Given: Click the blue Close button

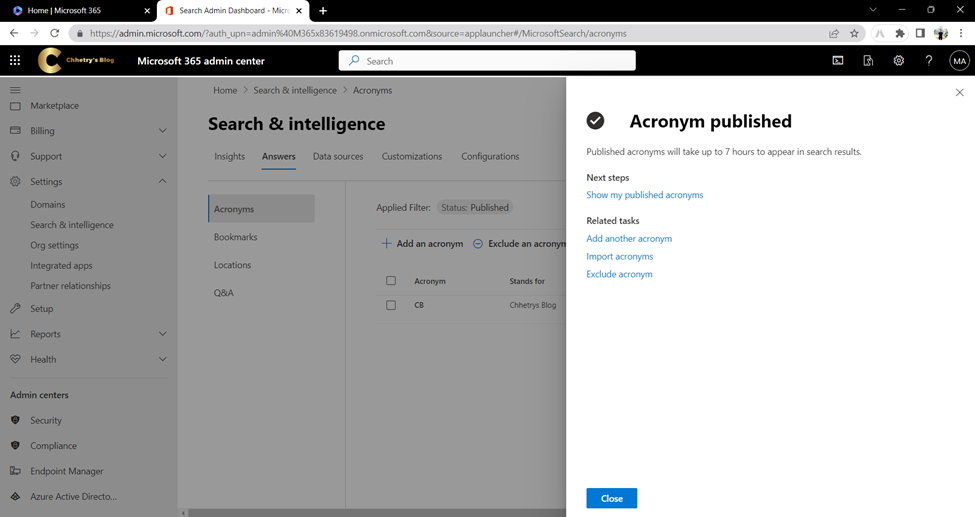Looking at the screenshot, I should 611,498.
